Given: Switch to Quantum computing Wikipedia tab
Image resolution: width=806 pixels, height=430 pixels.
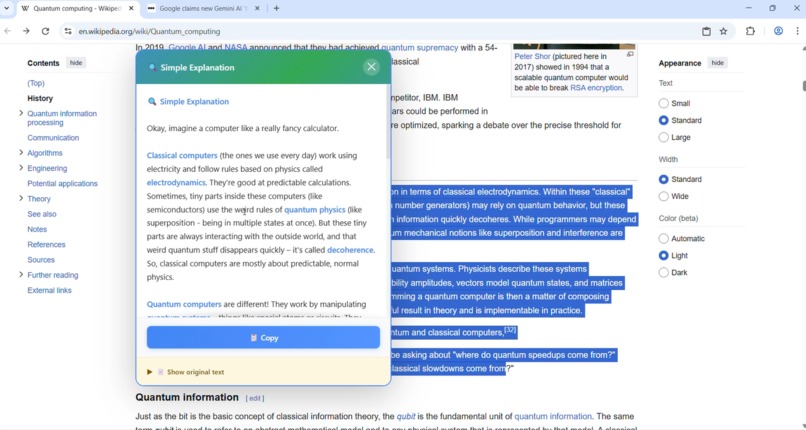Looking at the screenshot, I should [77, 8].
